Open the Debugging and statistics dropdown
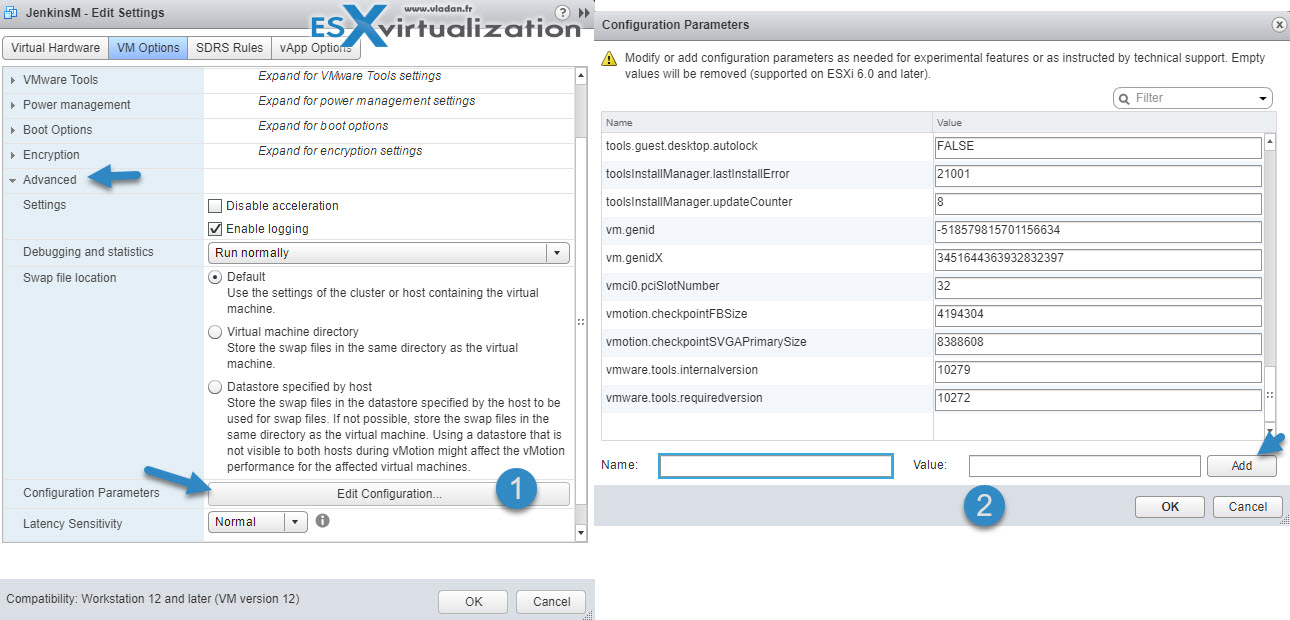 [x=558, y=253]
